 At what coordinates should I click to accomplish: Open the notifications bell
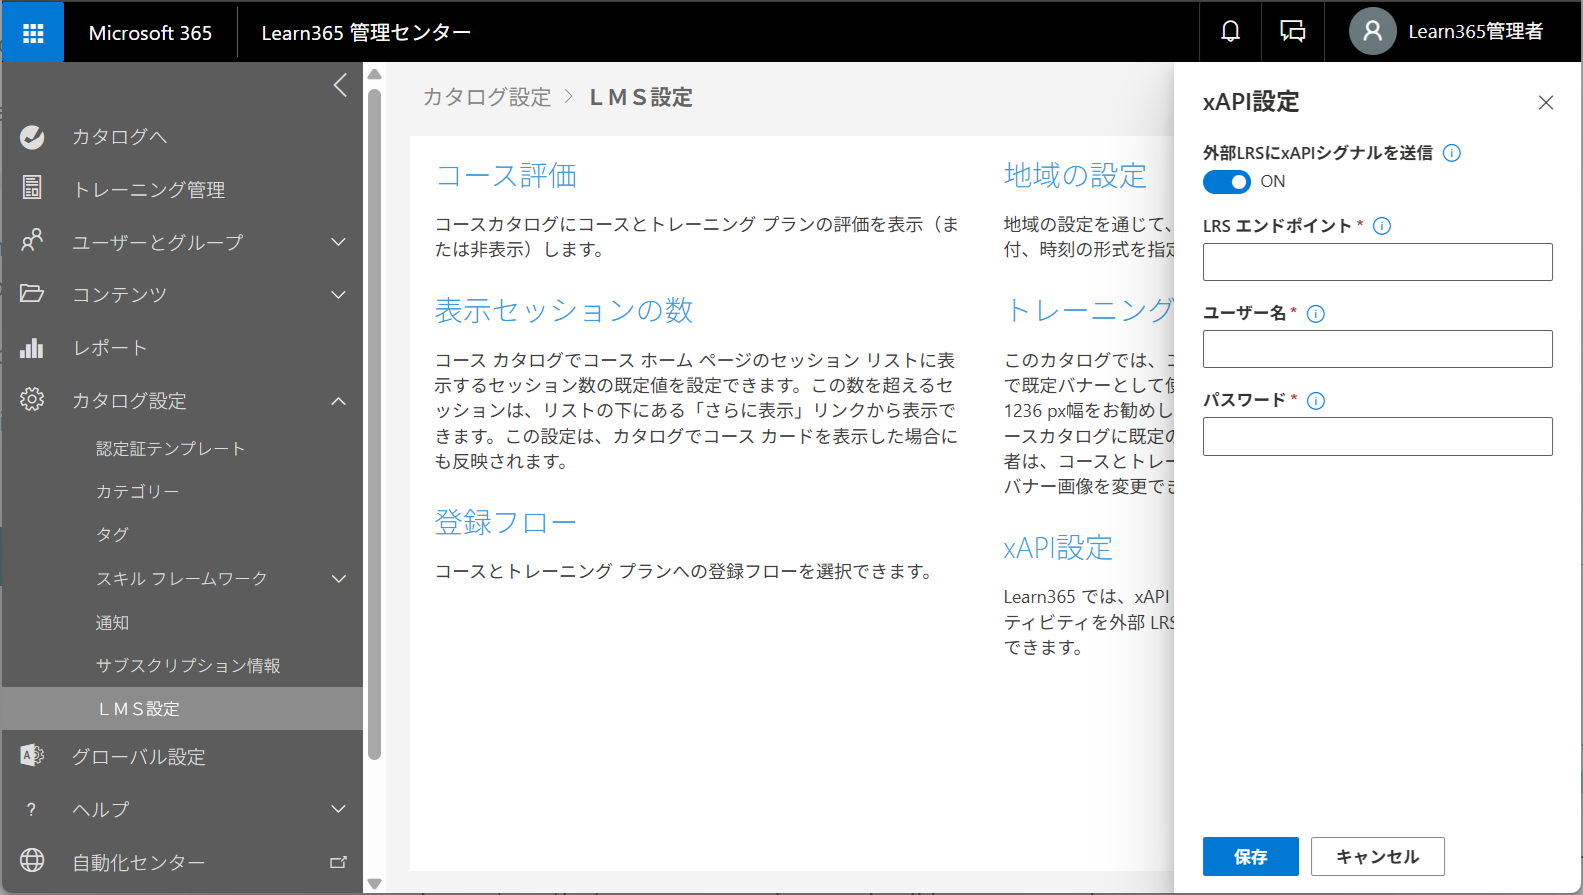point(1230,32)
